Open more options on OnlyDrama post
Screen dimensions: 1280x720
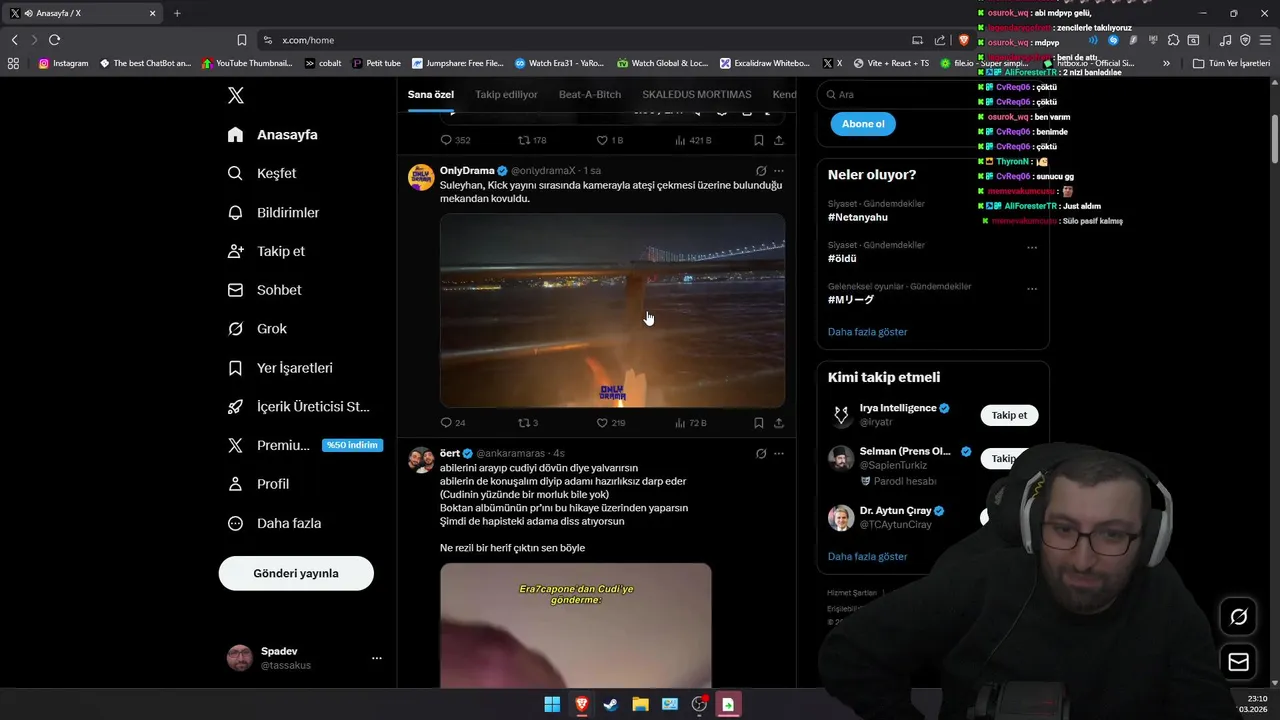coord(779,171)
